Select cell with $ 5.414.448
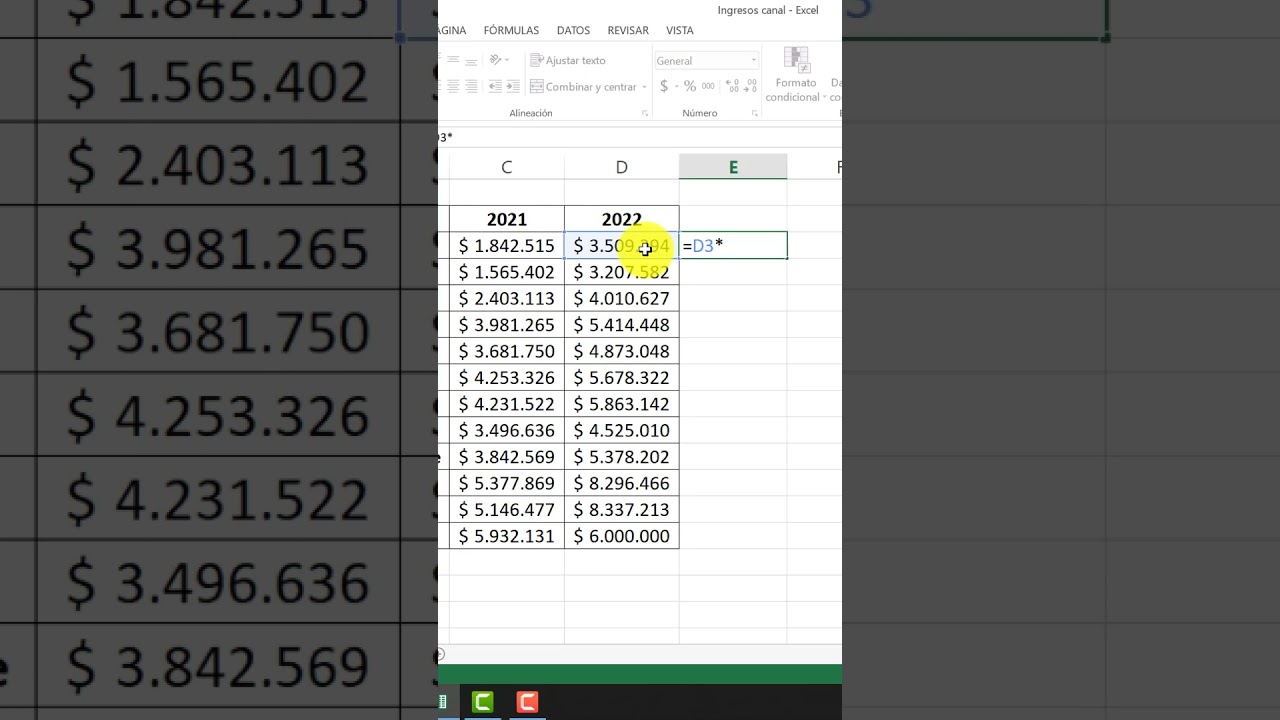Viewport: 1280px width, 720px height. [622, 325]
